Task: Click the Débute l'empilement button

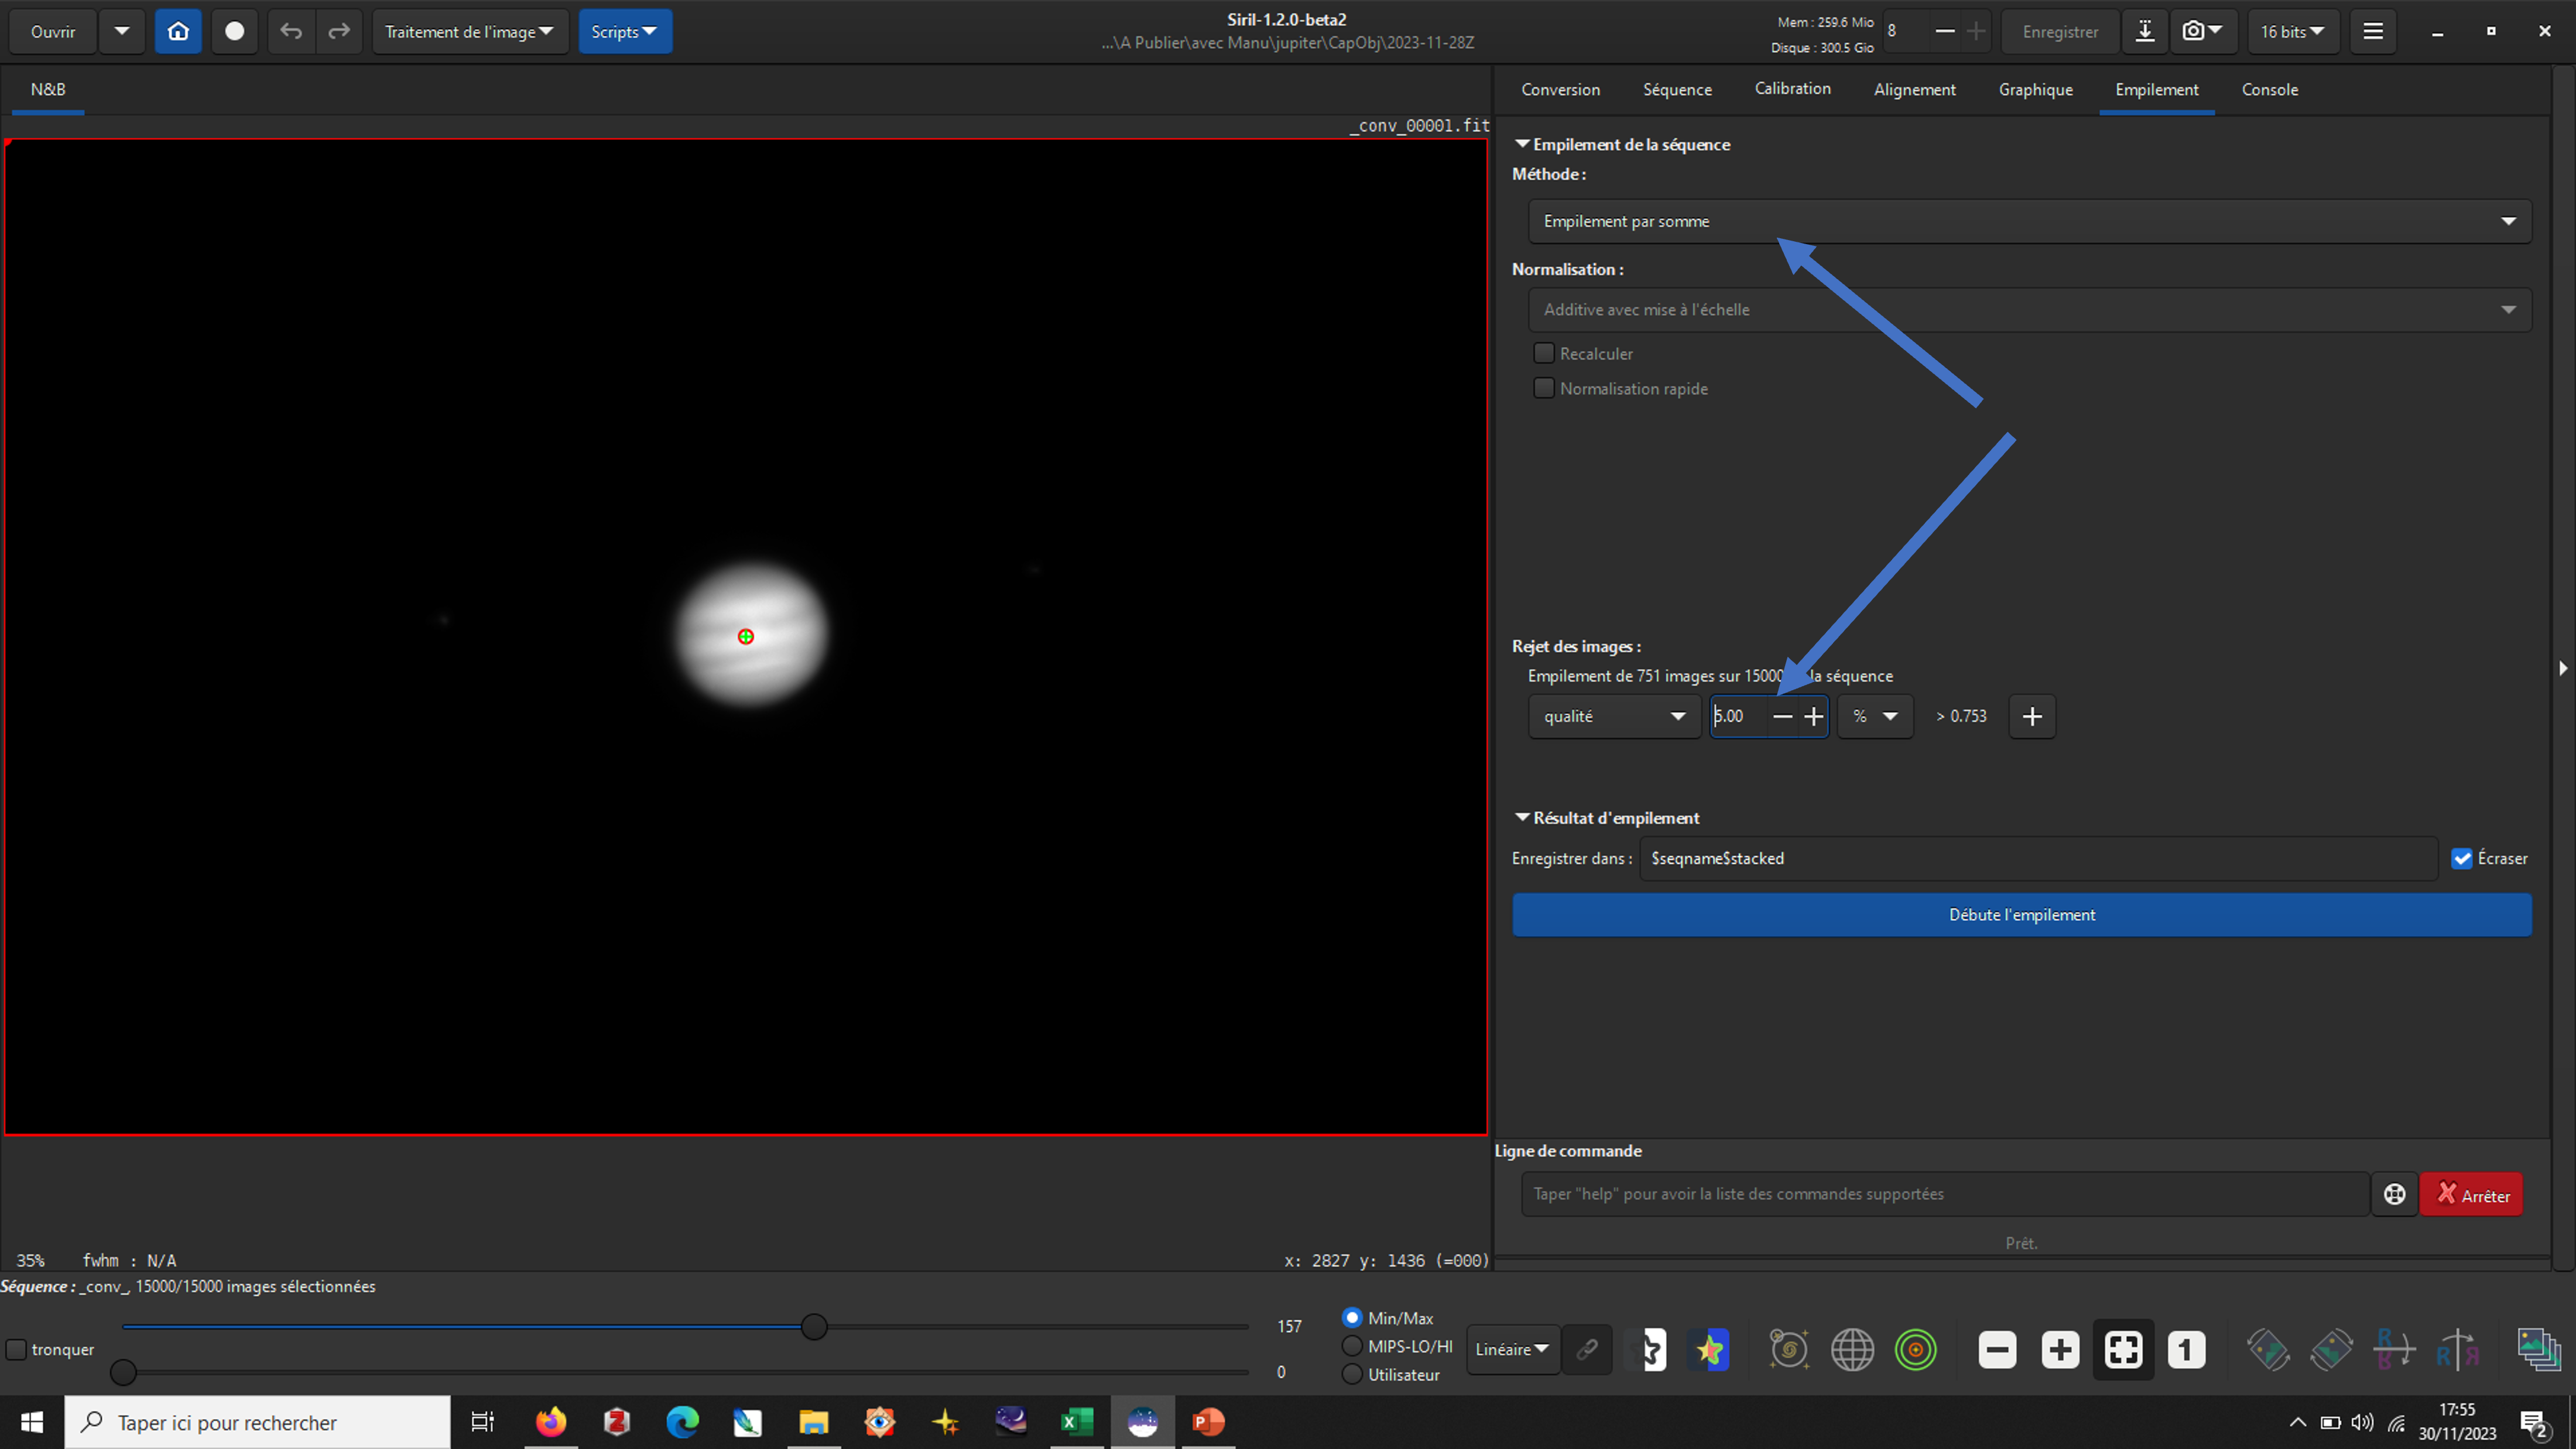Action: tap(2021, 914)
